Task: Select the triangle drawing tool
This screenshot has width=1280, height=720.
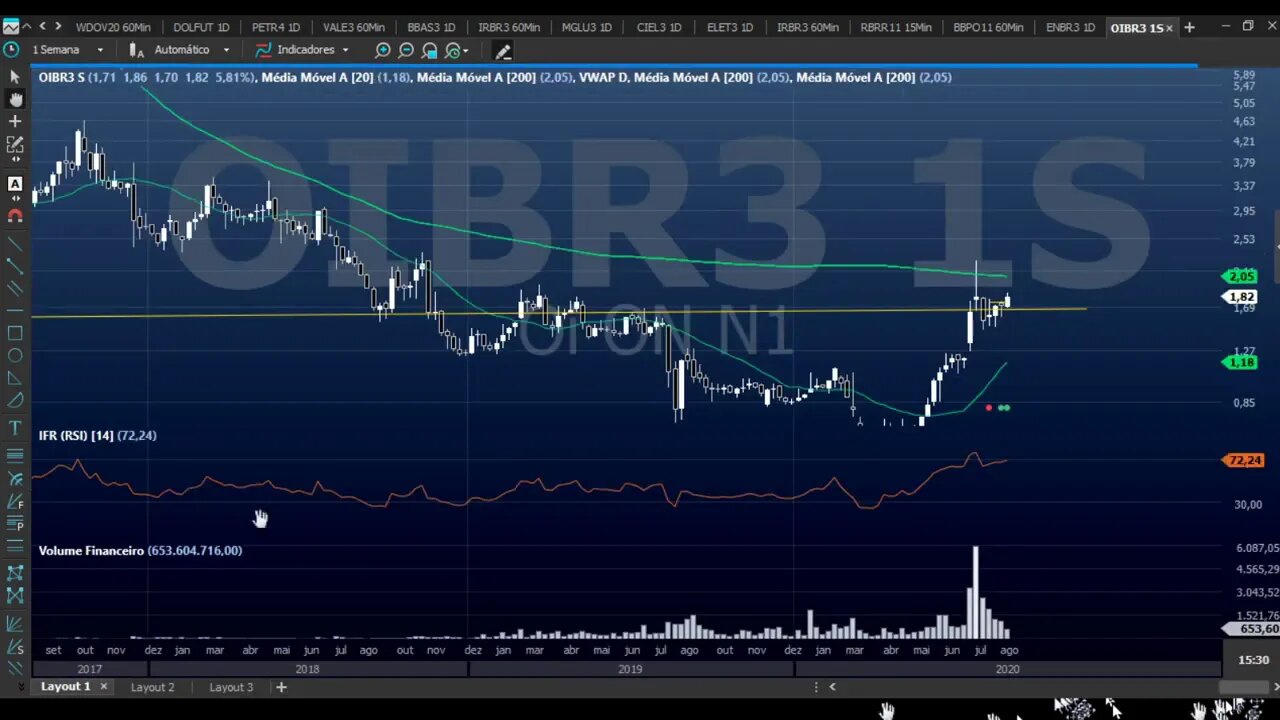Action: pos(15,378)
